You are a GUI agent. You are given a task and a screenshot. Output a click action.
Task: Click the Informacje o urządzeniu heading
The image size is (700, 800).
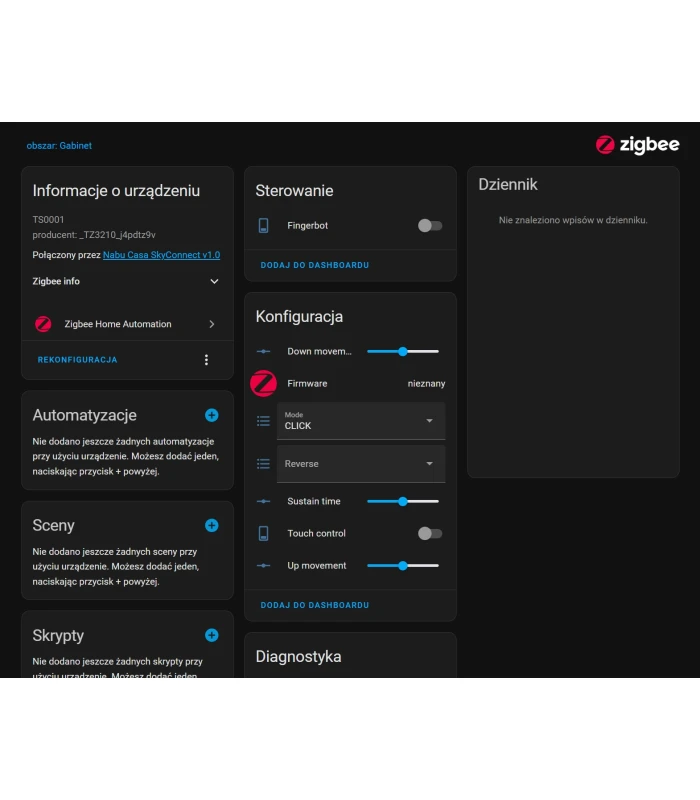(116, 190)
